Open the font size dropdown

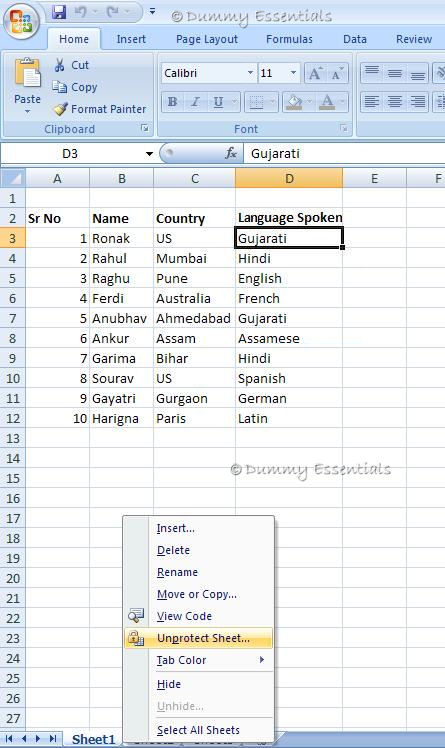[x=293, y=73]
